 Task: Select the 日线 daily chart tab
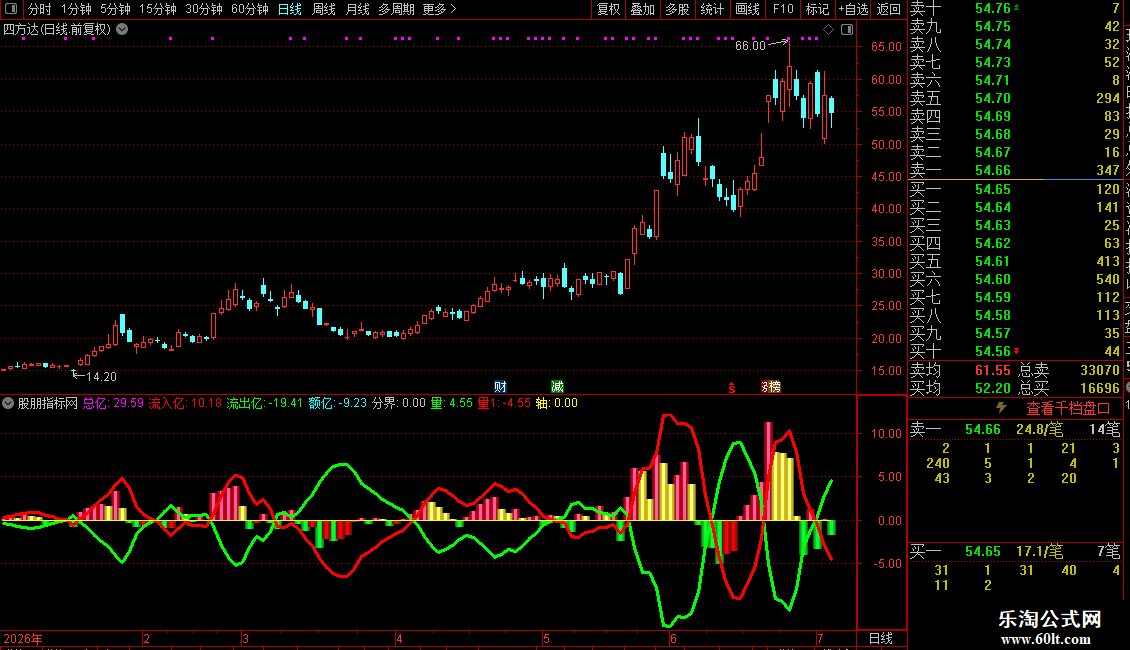tap(290, 9)
